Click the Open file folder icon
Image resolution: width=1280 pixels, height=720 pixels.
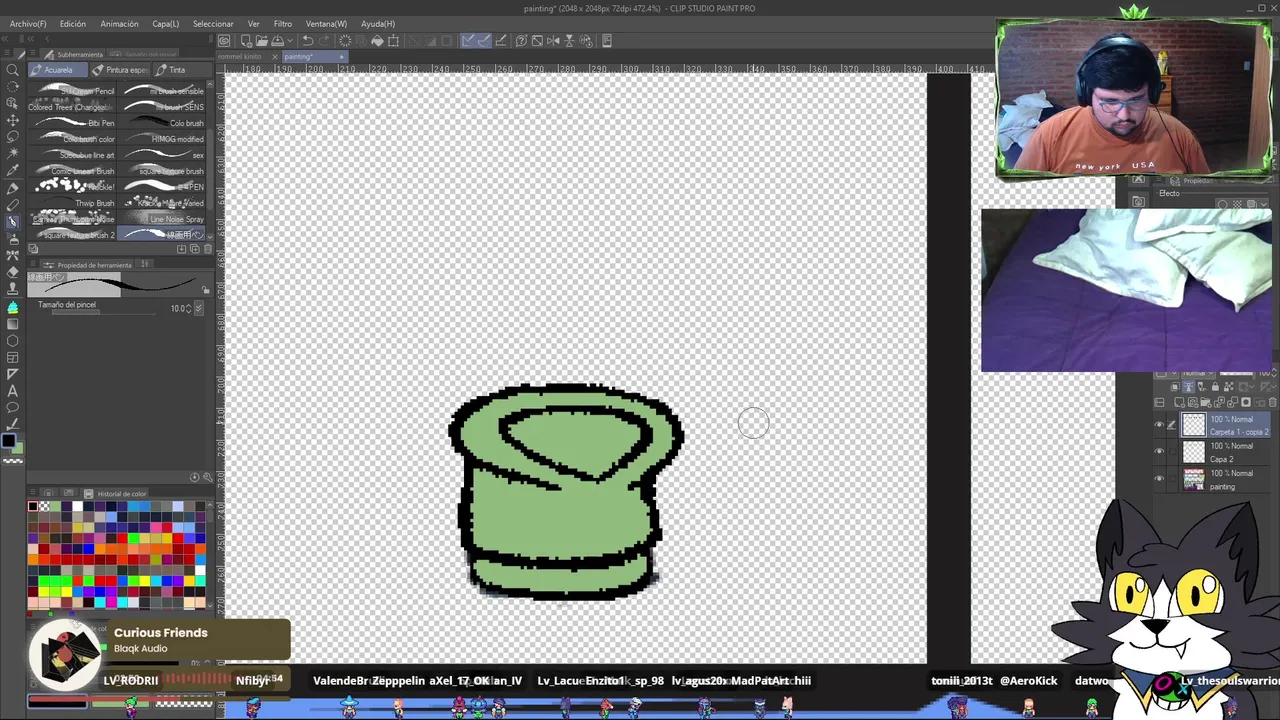pos(260,41)
